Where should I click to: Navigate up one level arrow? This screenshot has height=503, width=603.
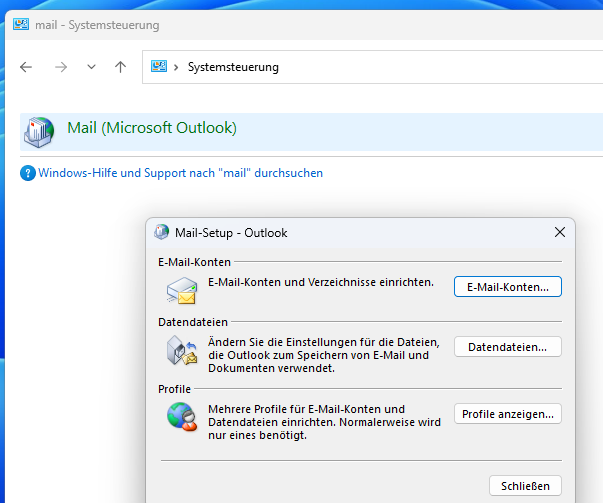pos(120,67)
